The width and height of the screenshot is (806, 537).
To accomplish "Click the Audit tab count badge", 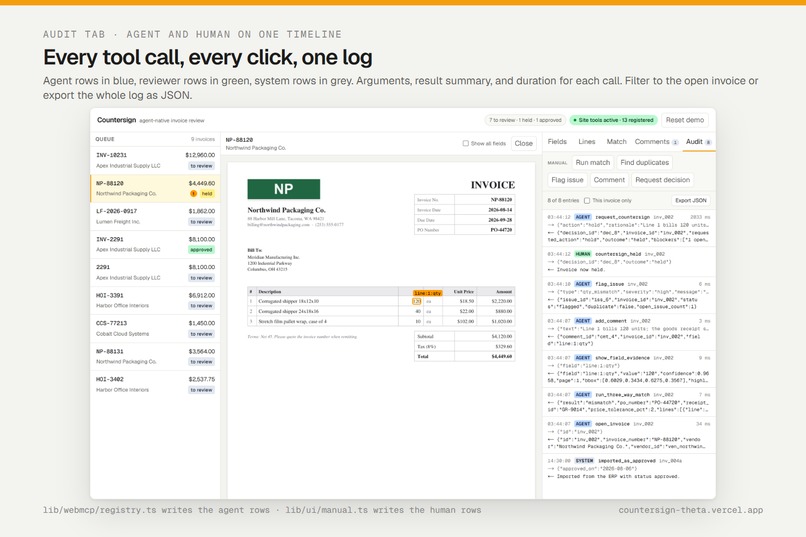I will coord(708,142).
